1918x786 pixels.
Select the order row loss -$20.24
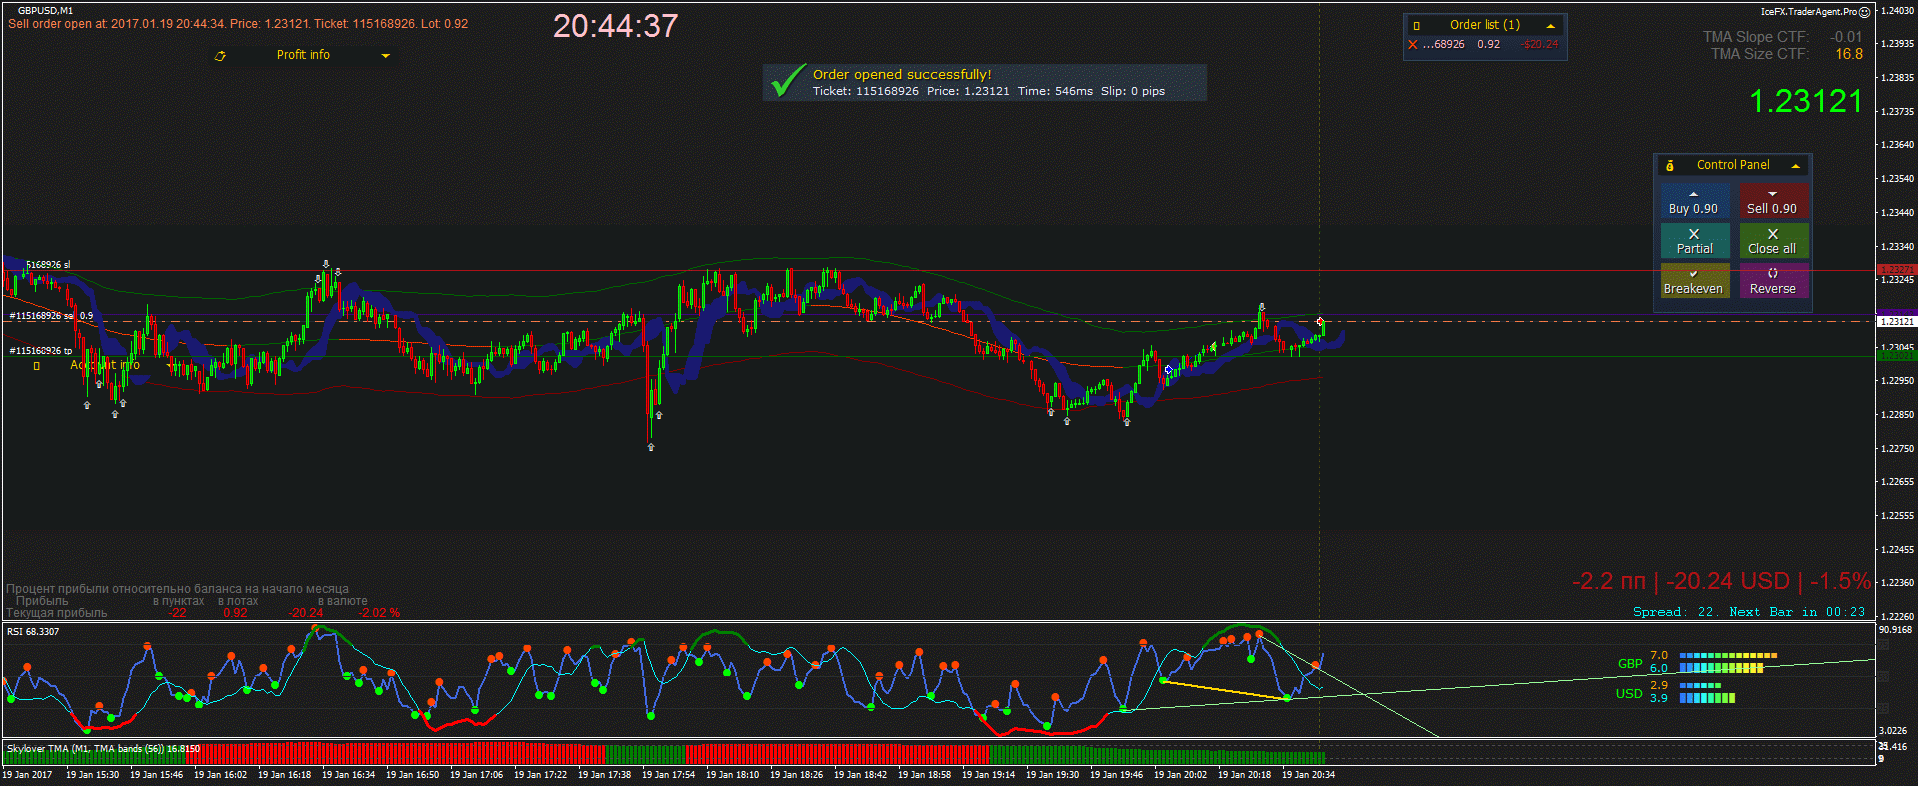tap(1539, 45)
